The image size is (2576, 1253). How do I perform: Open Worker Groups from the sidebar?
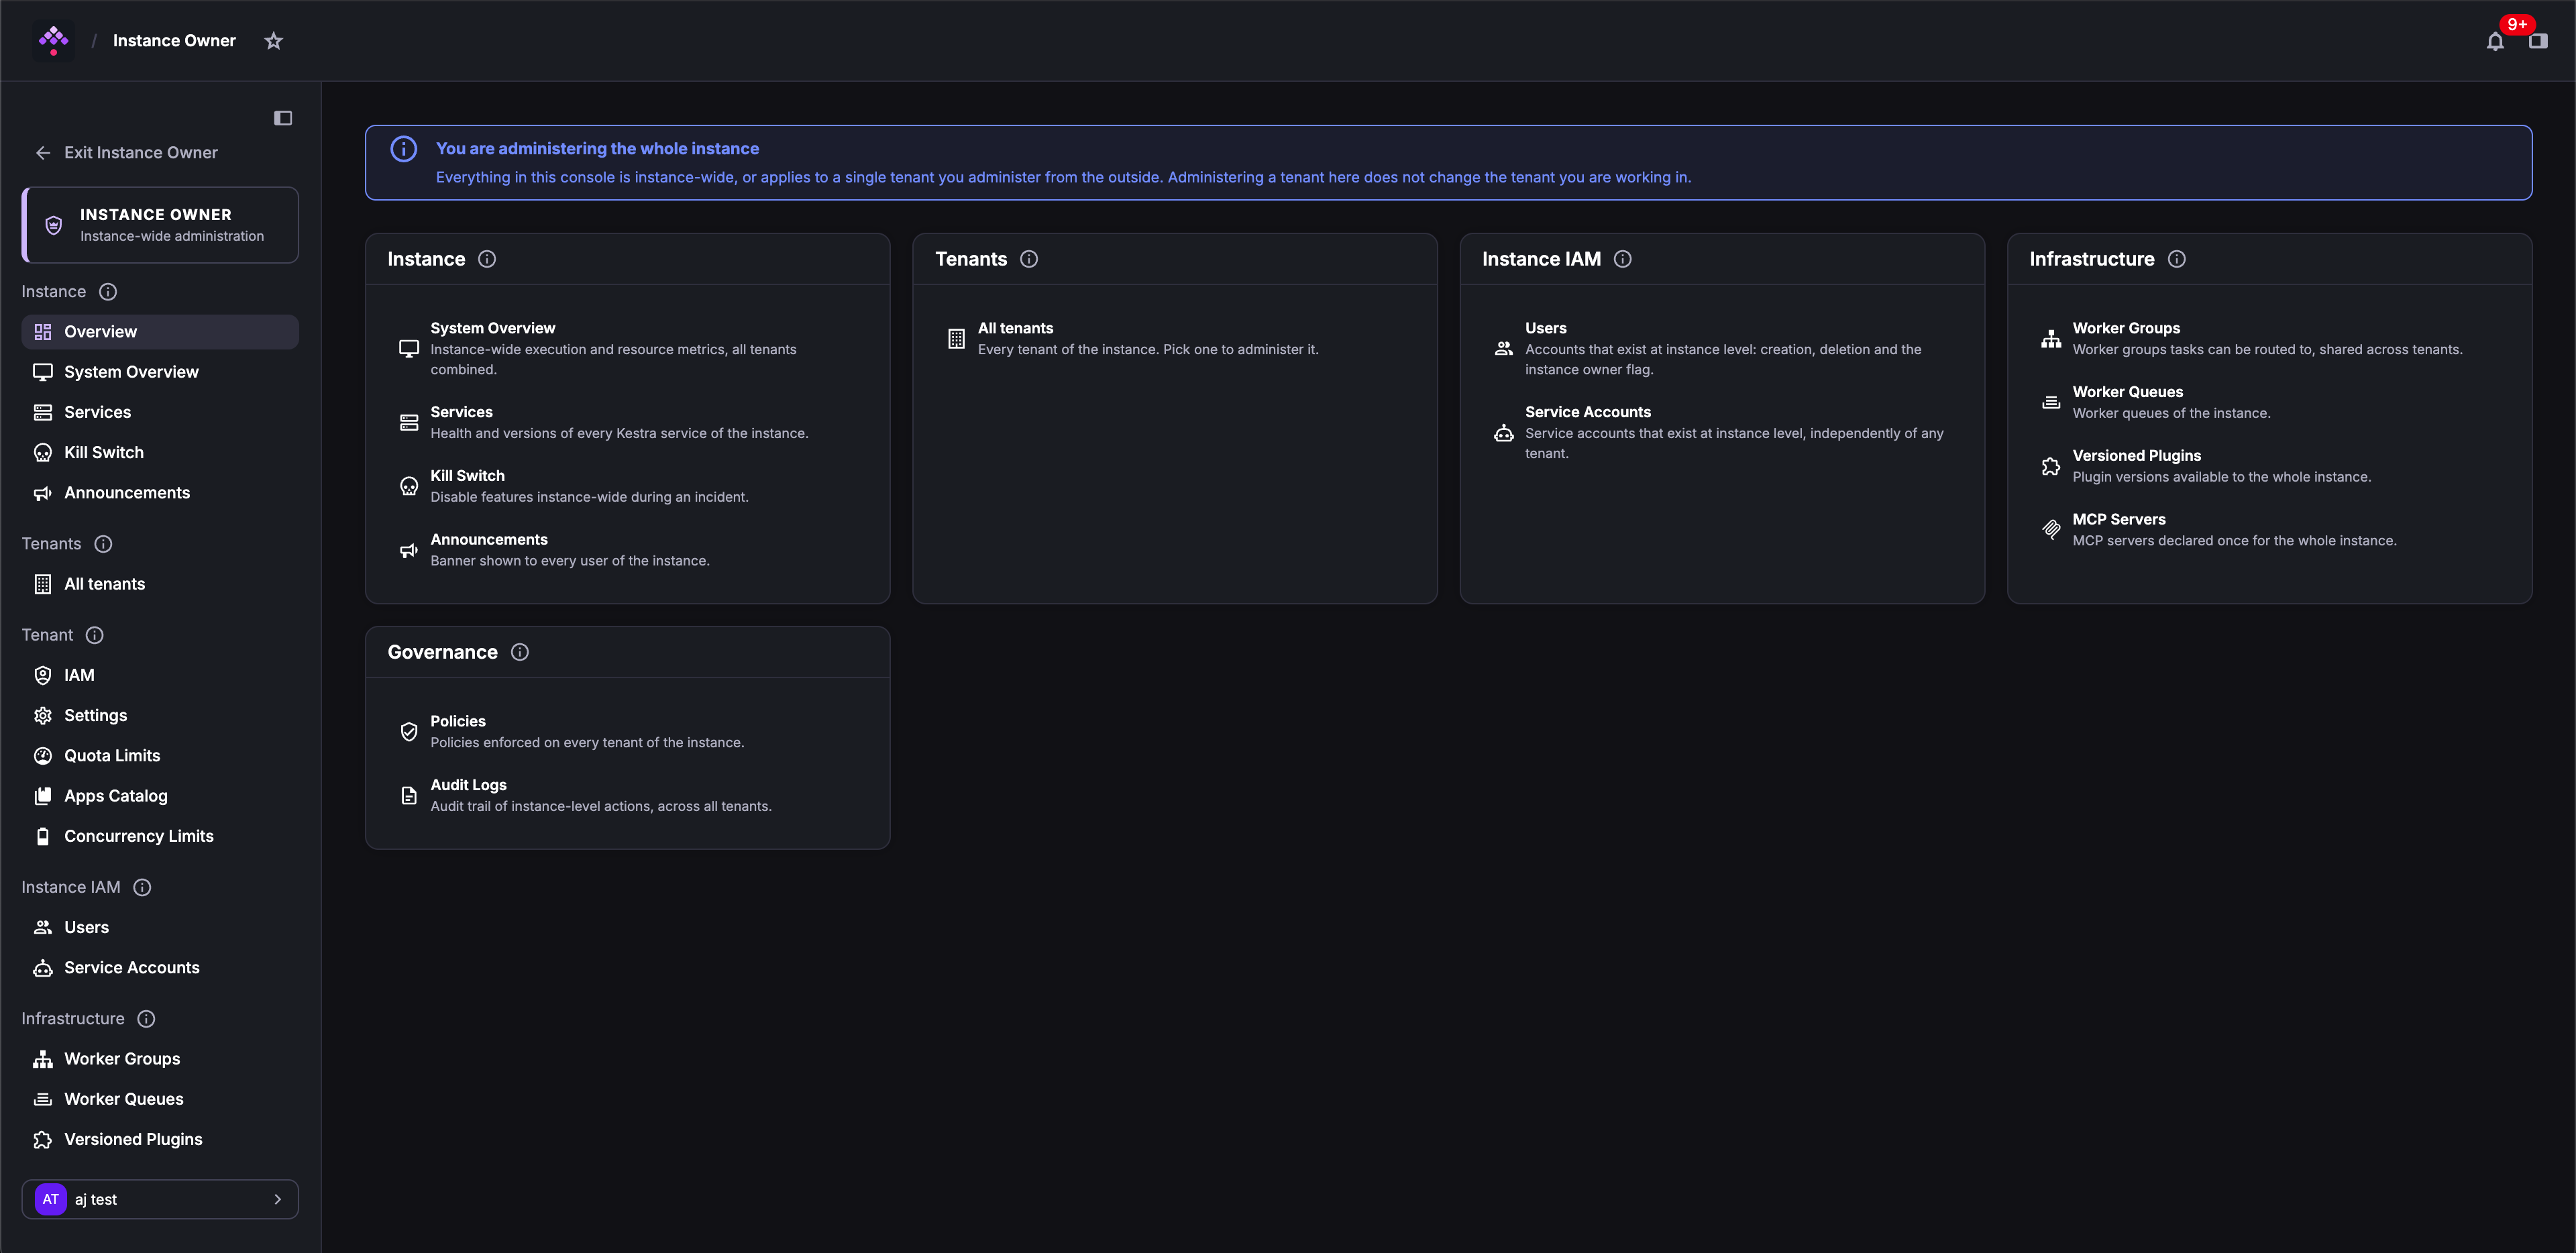160,1059
